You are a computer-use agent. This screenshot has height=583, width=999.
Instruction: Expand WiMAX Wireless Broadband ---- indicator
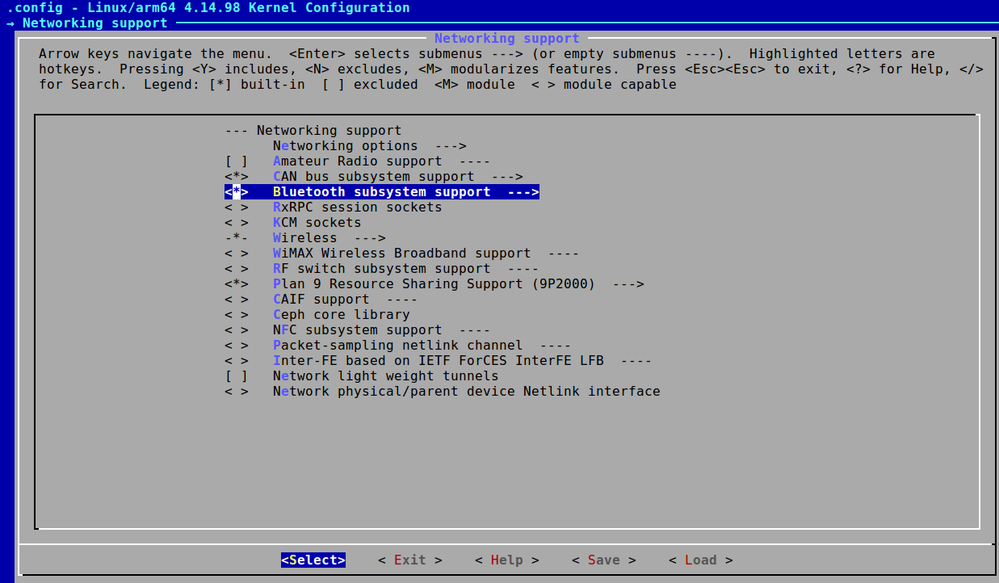(x=563, y=253)
